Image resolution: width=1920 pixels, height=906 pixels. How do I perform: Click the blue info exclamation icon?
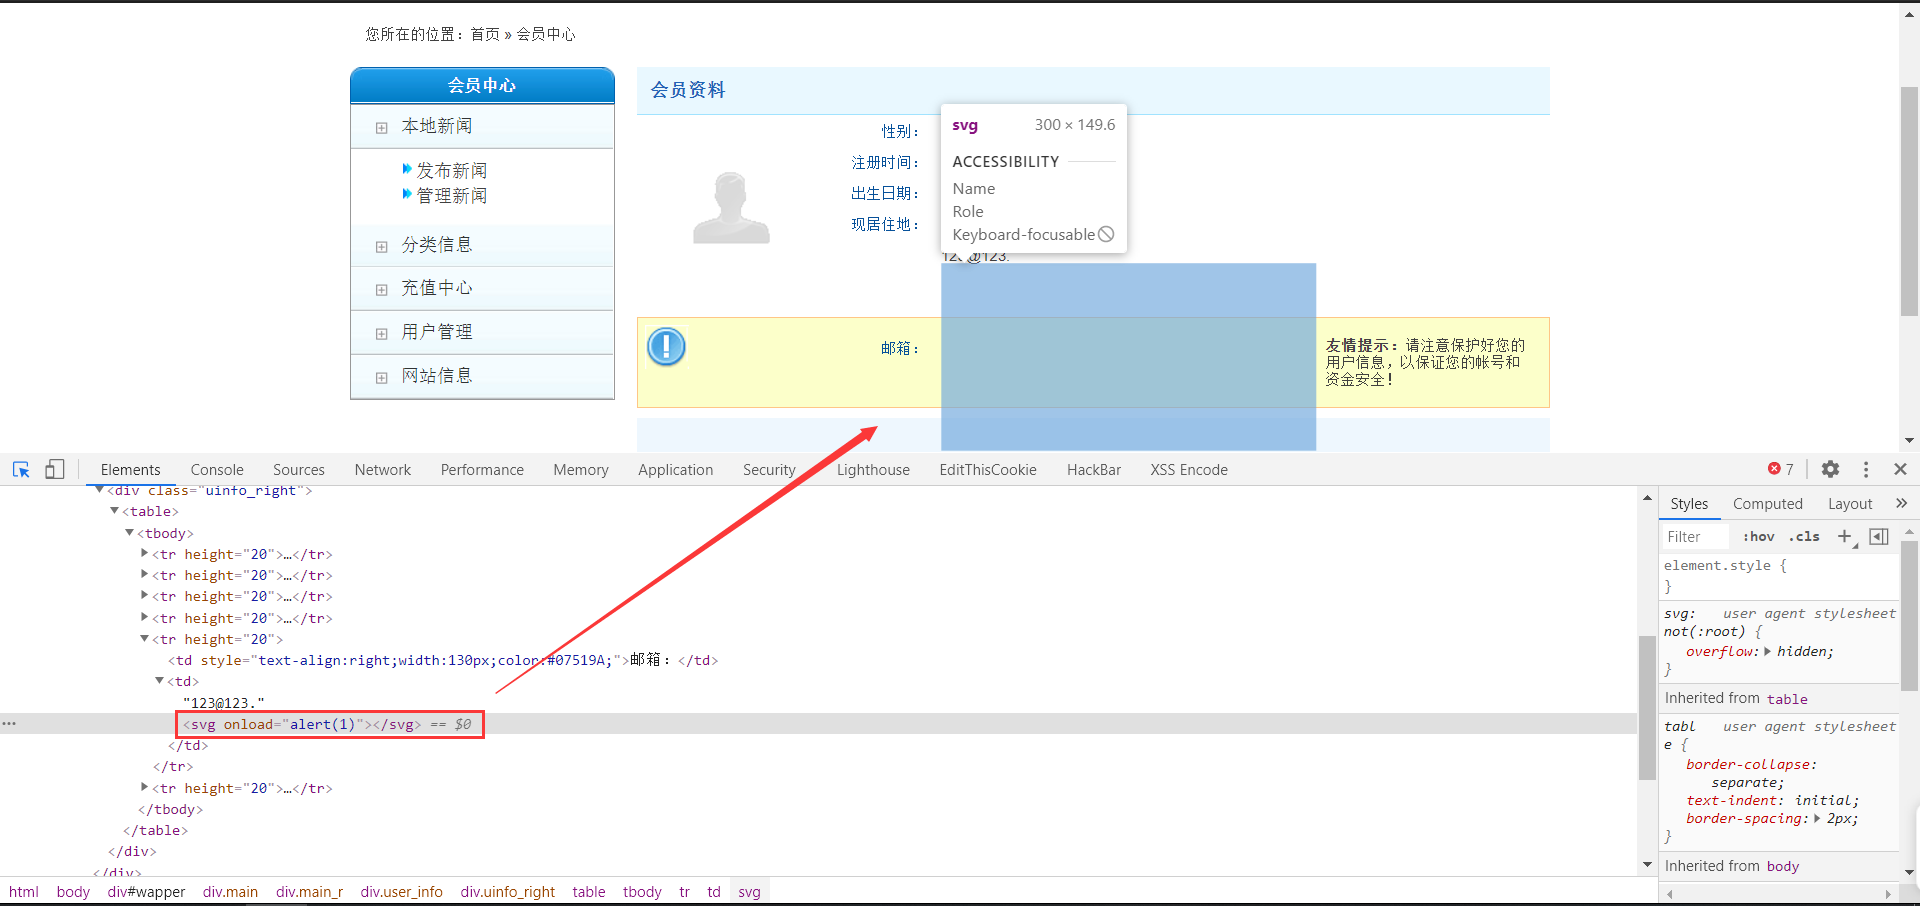(x=666, y=347)
